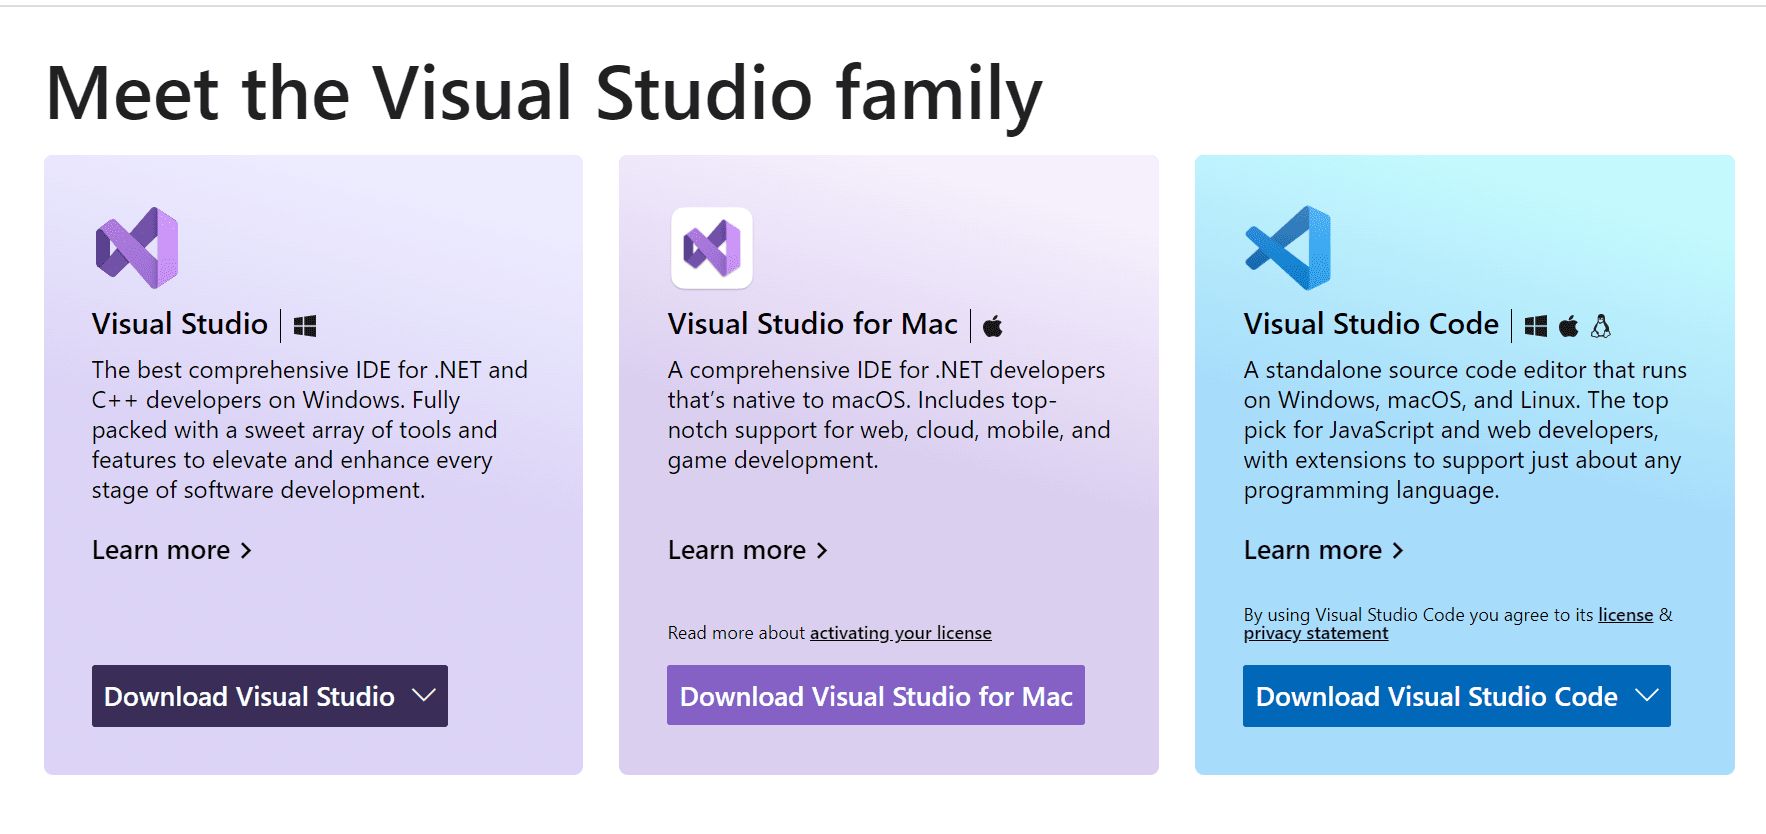Click the chevron after Visual Studio Code's Learn more
Viewport: 1766px width, 834px height.
(1398, 551)
